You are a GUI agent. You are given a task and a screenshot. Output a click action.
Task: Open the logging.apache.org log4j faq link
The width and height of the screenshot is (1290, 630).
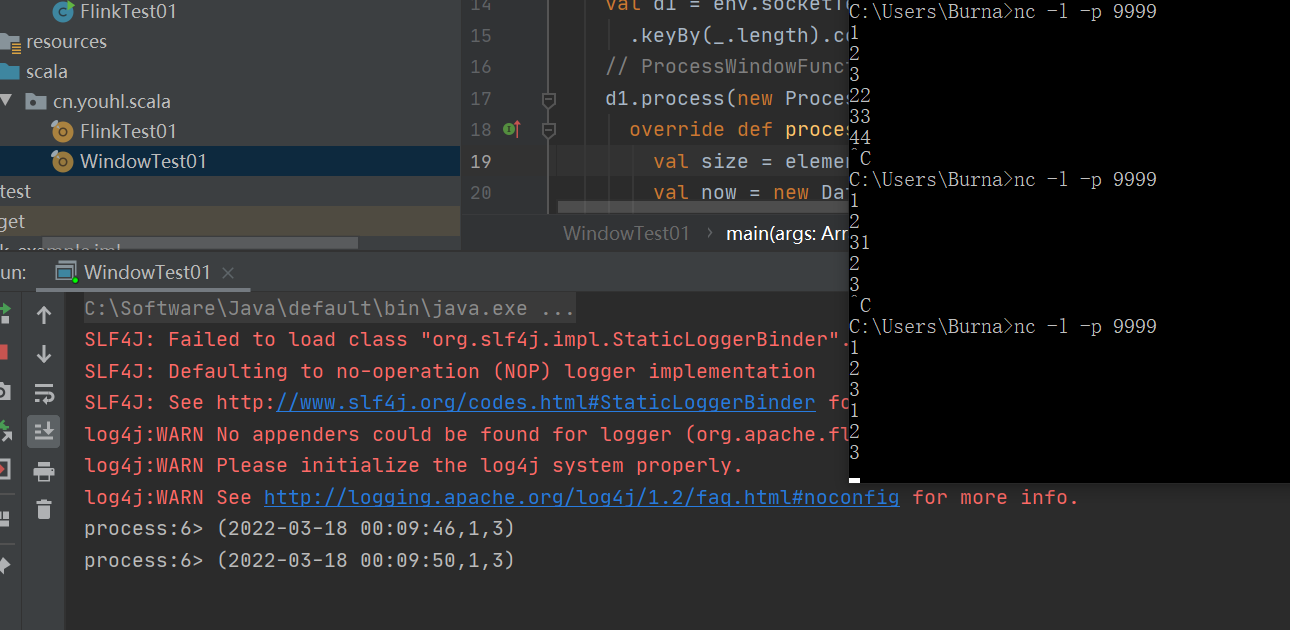pos(581,497)
